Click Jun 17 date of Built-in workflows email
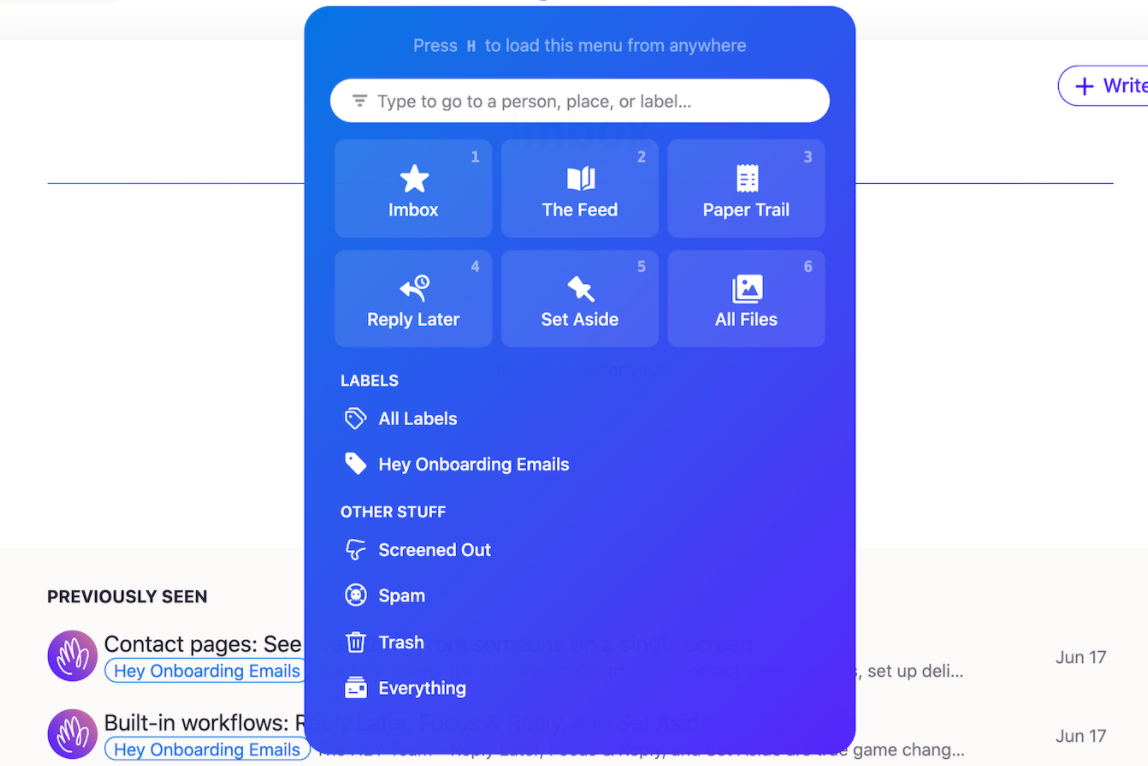This screenshot has width=1148, height=766. [1081, 736]
